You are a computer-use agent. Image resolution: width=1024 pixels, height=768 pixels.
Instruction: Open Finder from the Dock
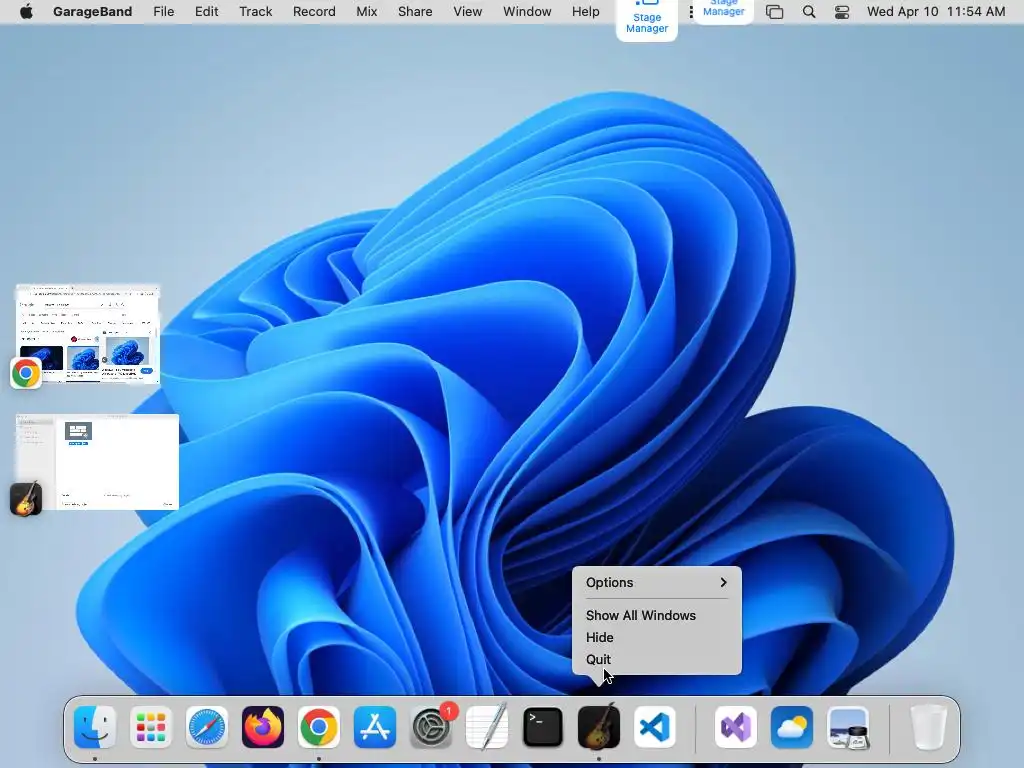pyautogui.click(x=95, y=727)
